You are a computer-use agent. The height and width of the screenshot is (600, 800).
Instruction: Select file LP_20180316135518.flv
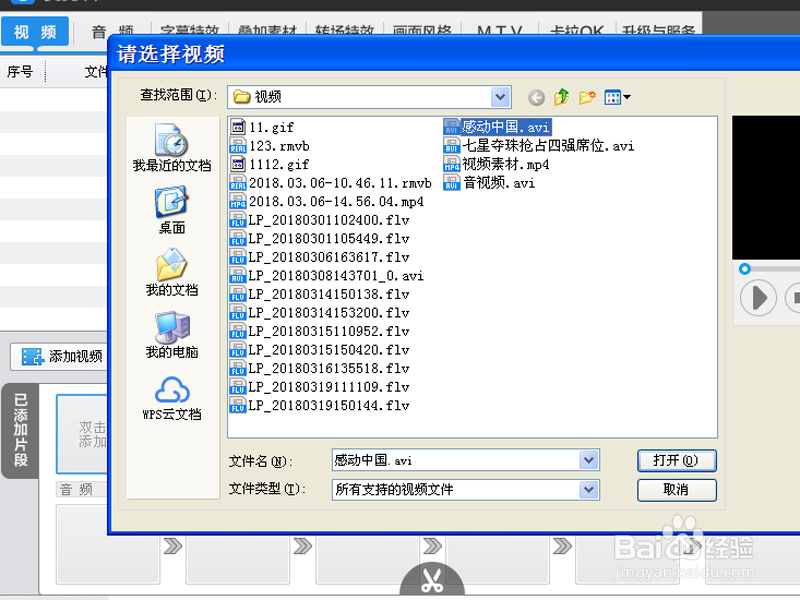(319, 368)
